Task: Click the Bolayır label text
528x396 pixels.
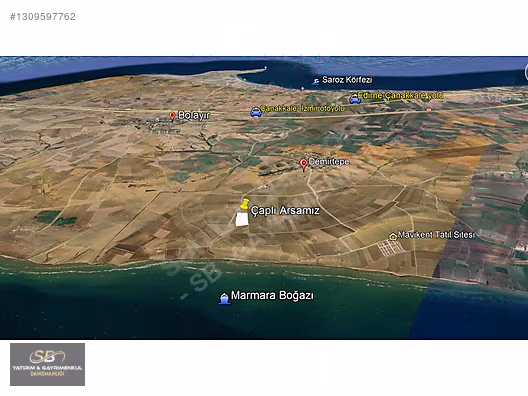Action: pos(194,116)
